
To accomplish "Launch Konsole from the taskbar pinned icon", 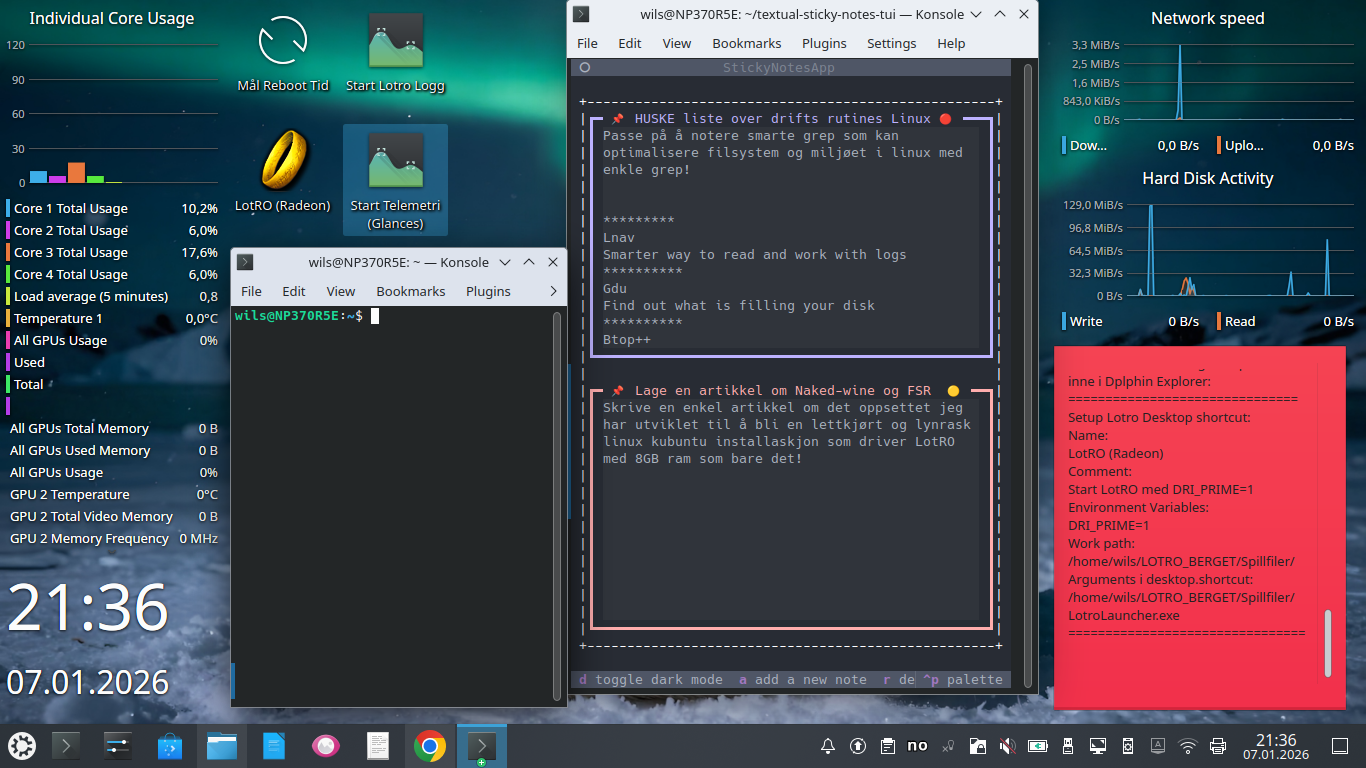I will point(67,746).
